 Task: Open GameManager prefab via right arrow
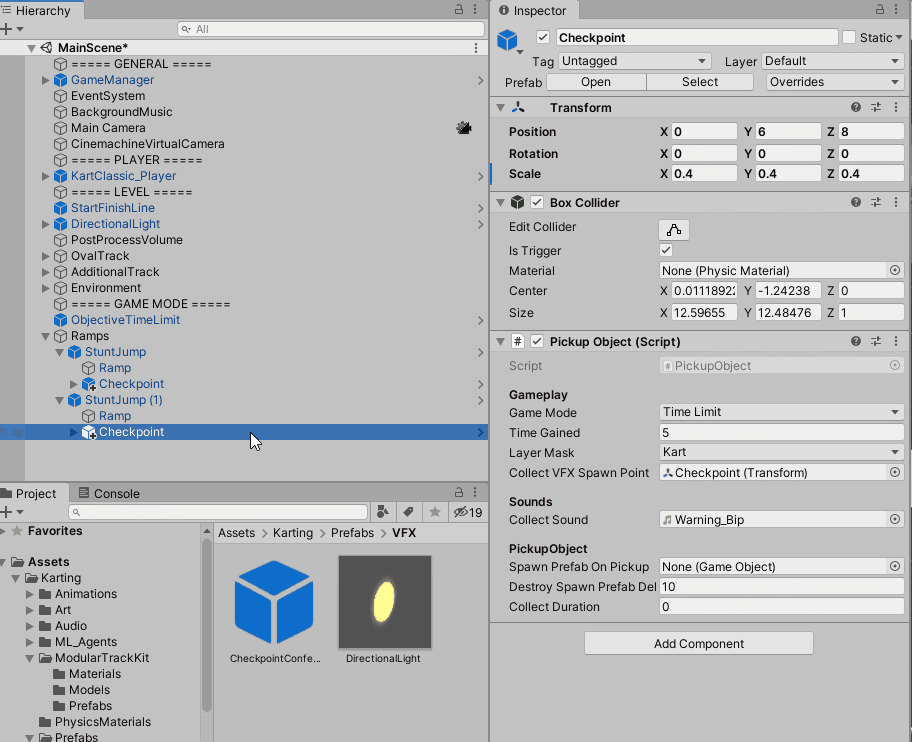[480, 80]
